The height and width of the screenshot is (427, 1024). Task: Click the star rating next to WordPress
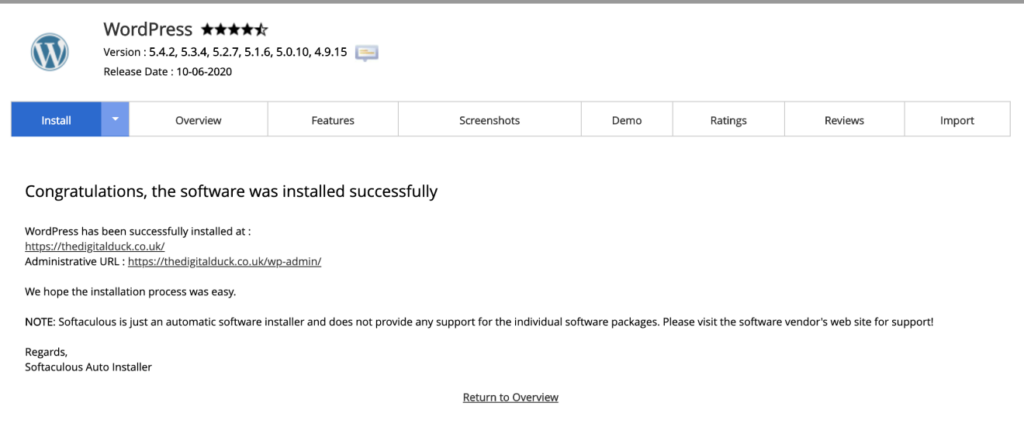click(x=234, y=29)
